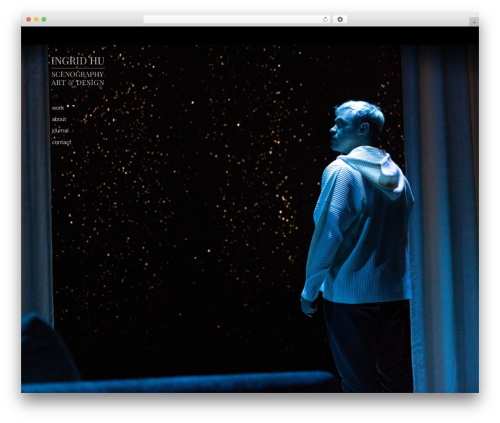Enter full screen with the green dot
Image resolution: width=500 pixels, height=423 pixels.
(x=44, y=20)
